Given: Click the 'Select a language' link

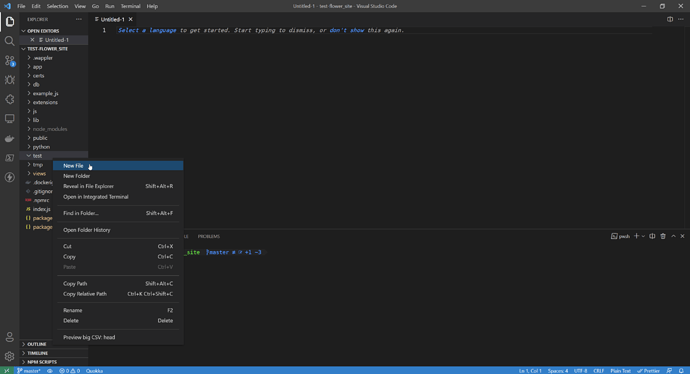Looking at the screenshot, I should [x=147, y=30].
